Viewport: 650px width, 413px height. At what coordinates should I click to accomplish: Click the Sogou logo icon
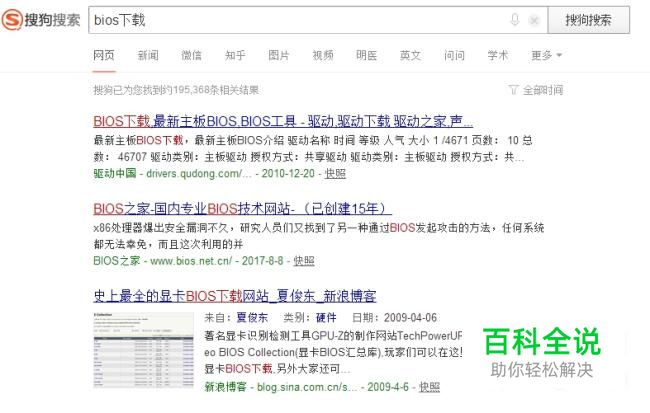click(x=12, y=19)
